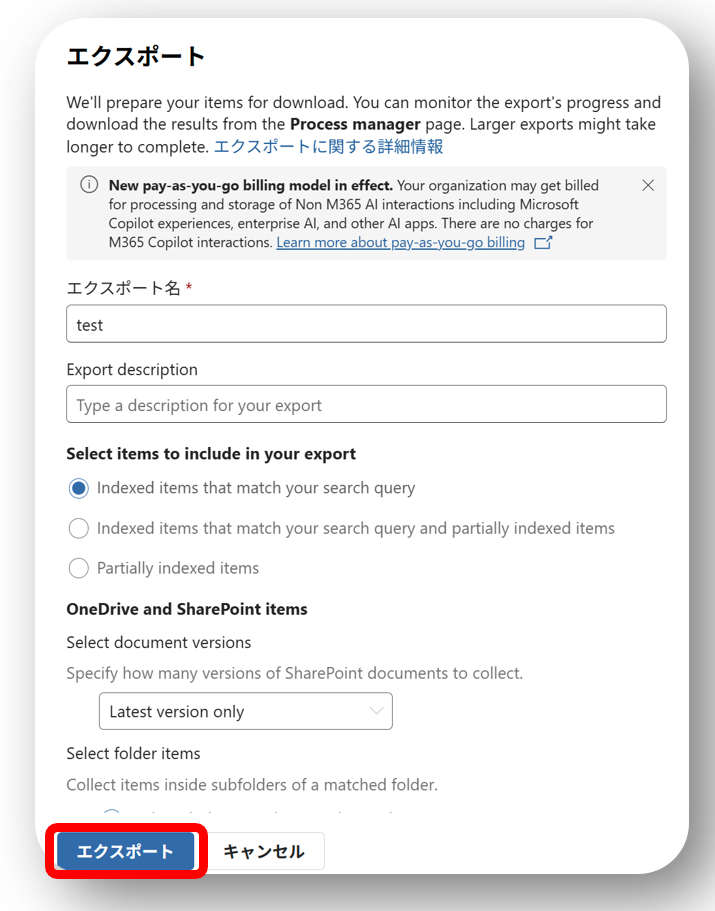Click the info icon in billing banner
Screen dimensions: 715x911
pos(89,185)
